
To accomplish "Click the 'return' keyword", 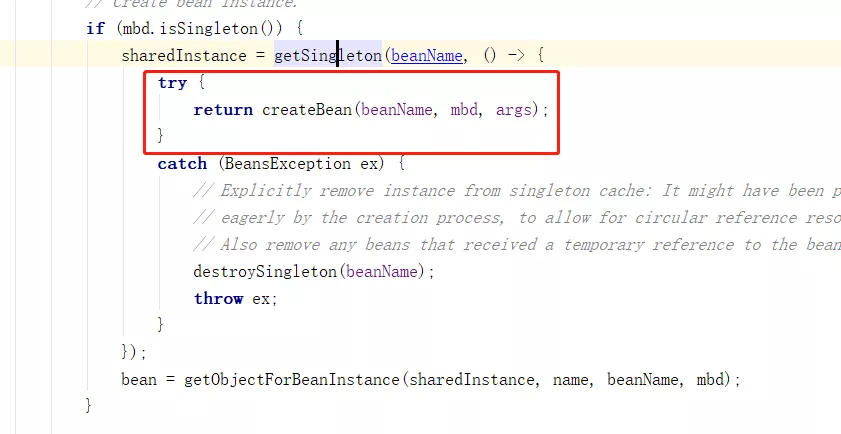I will [222, 110].
